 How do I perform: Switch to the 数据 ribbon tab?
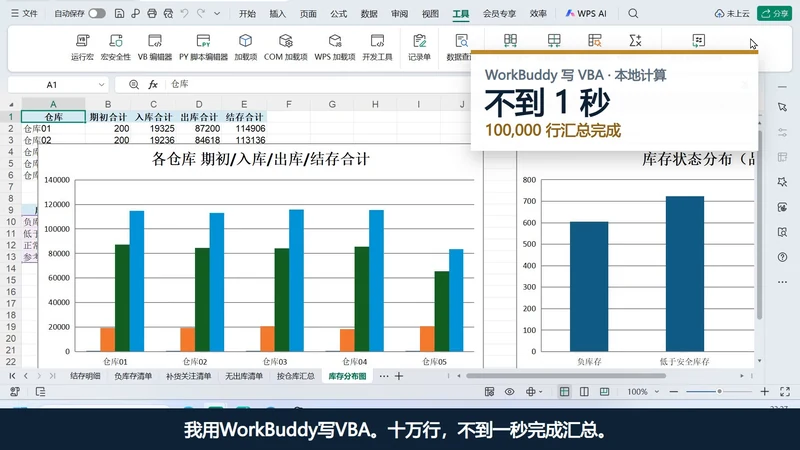click(369, 14)
